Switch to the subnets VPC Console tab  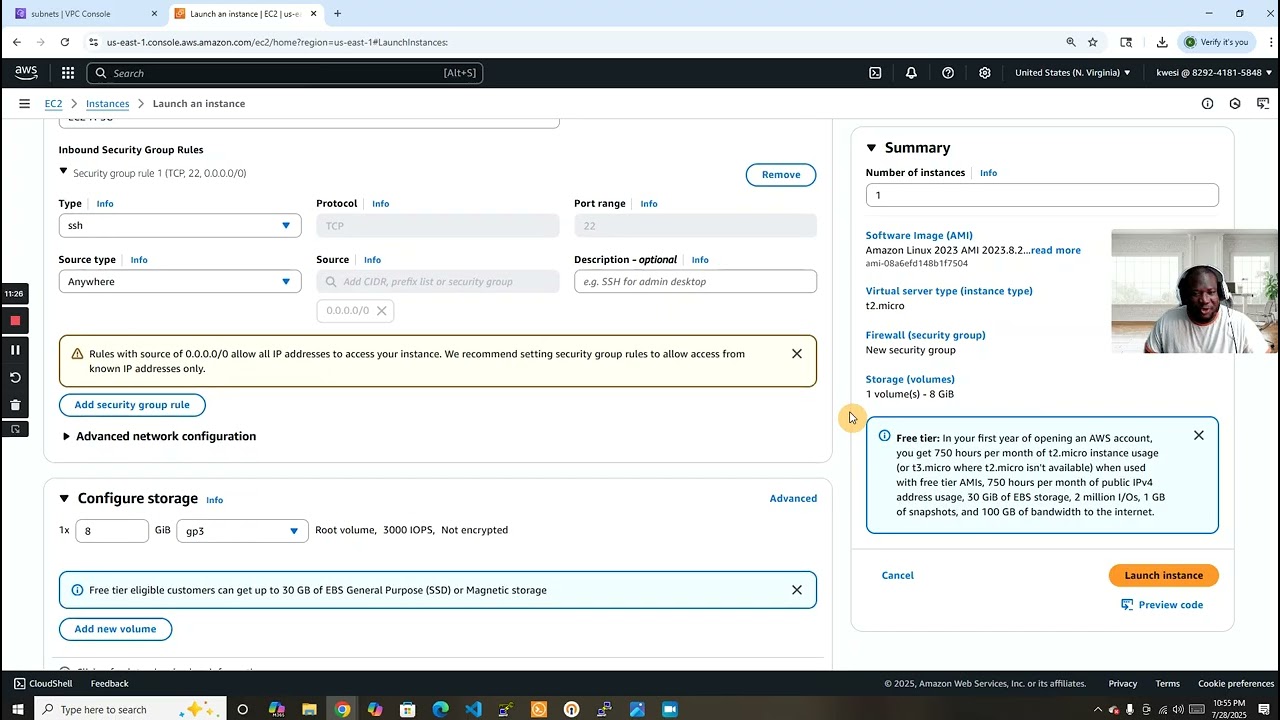[x=85, y=14]
